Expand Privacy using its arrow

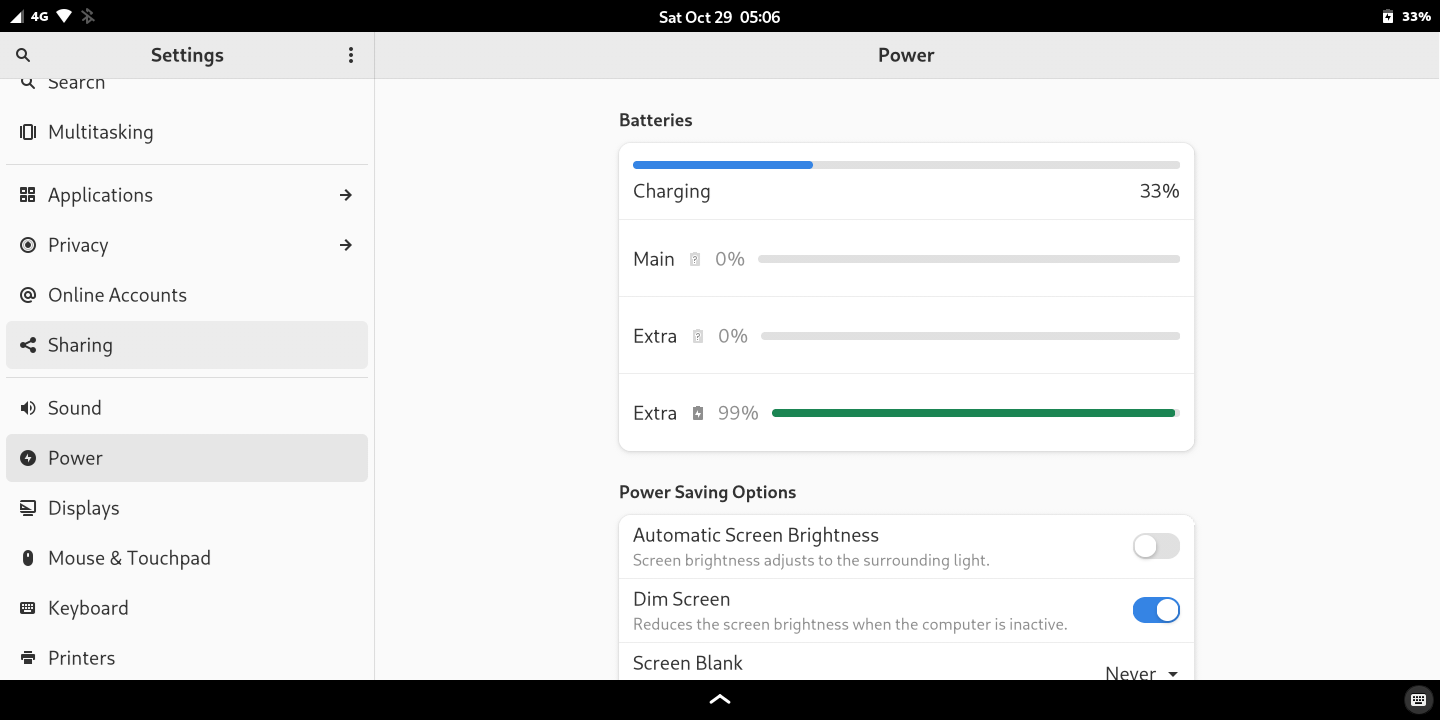coord(346,245)
